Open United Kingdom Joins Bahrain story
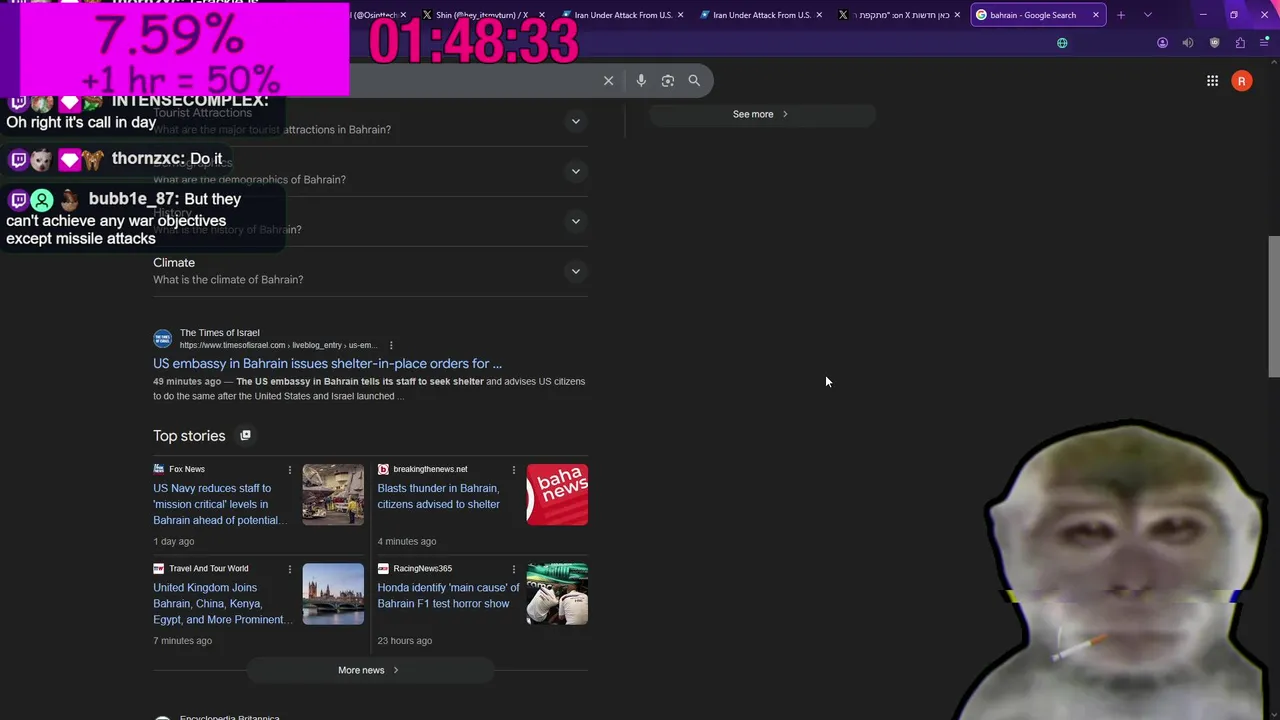 click(x=222, y=603)
